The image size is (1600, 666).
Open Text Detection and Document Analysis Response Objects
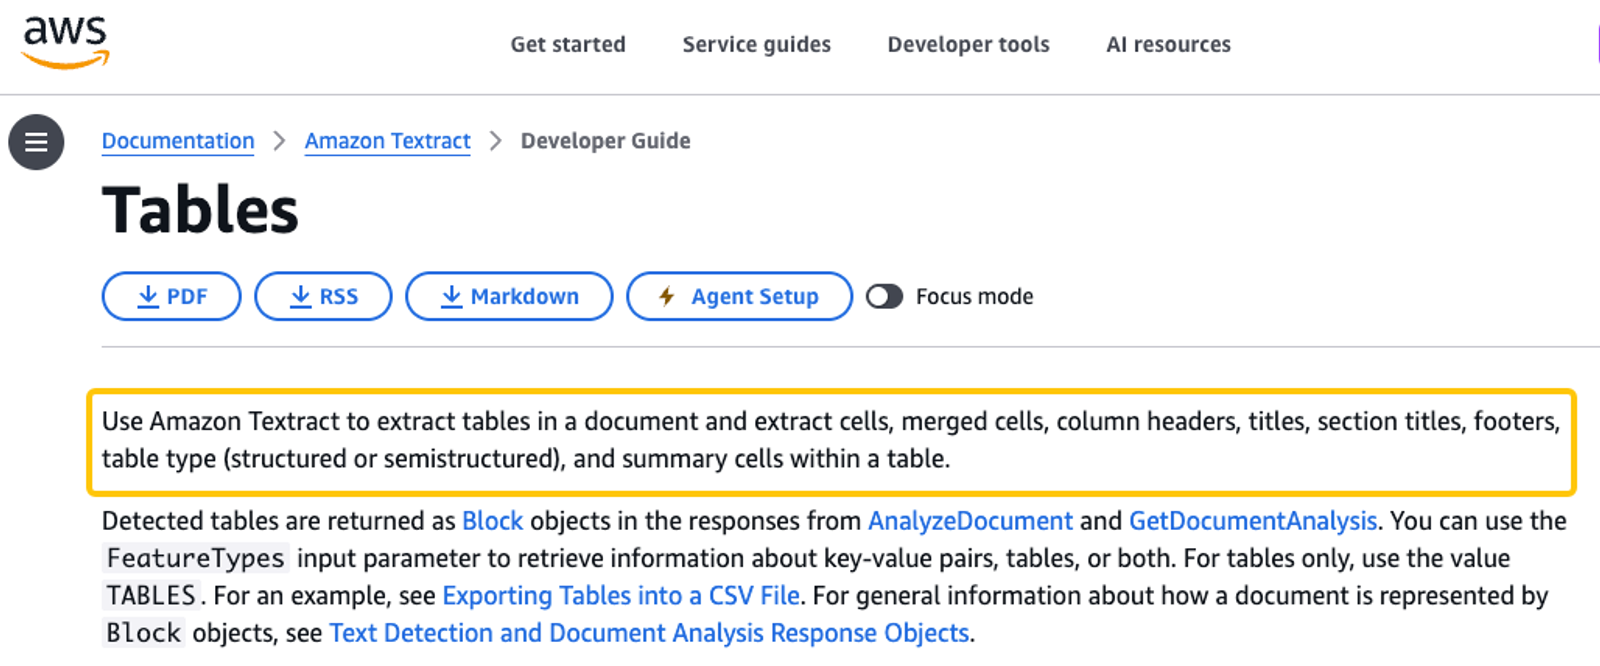[649, 633]
